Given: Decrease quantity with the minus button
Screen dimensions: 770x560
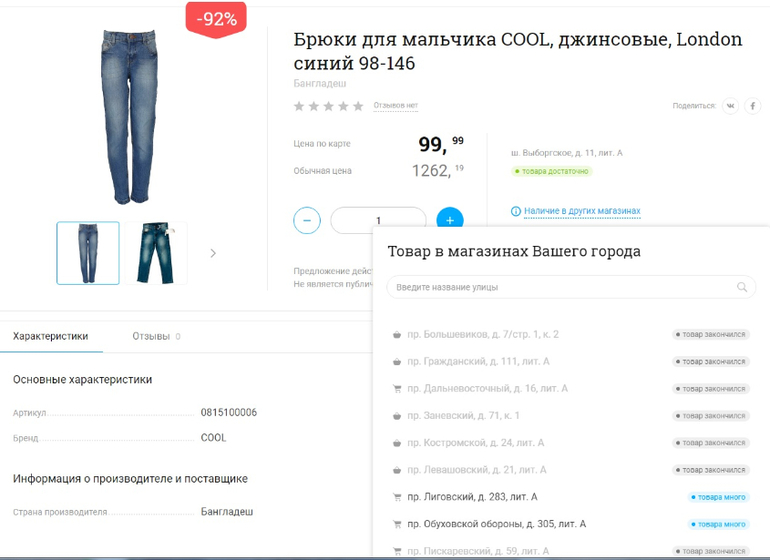Looking at the screenshot, I should click(x=307, y=220).
